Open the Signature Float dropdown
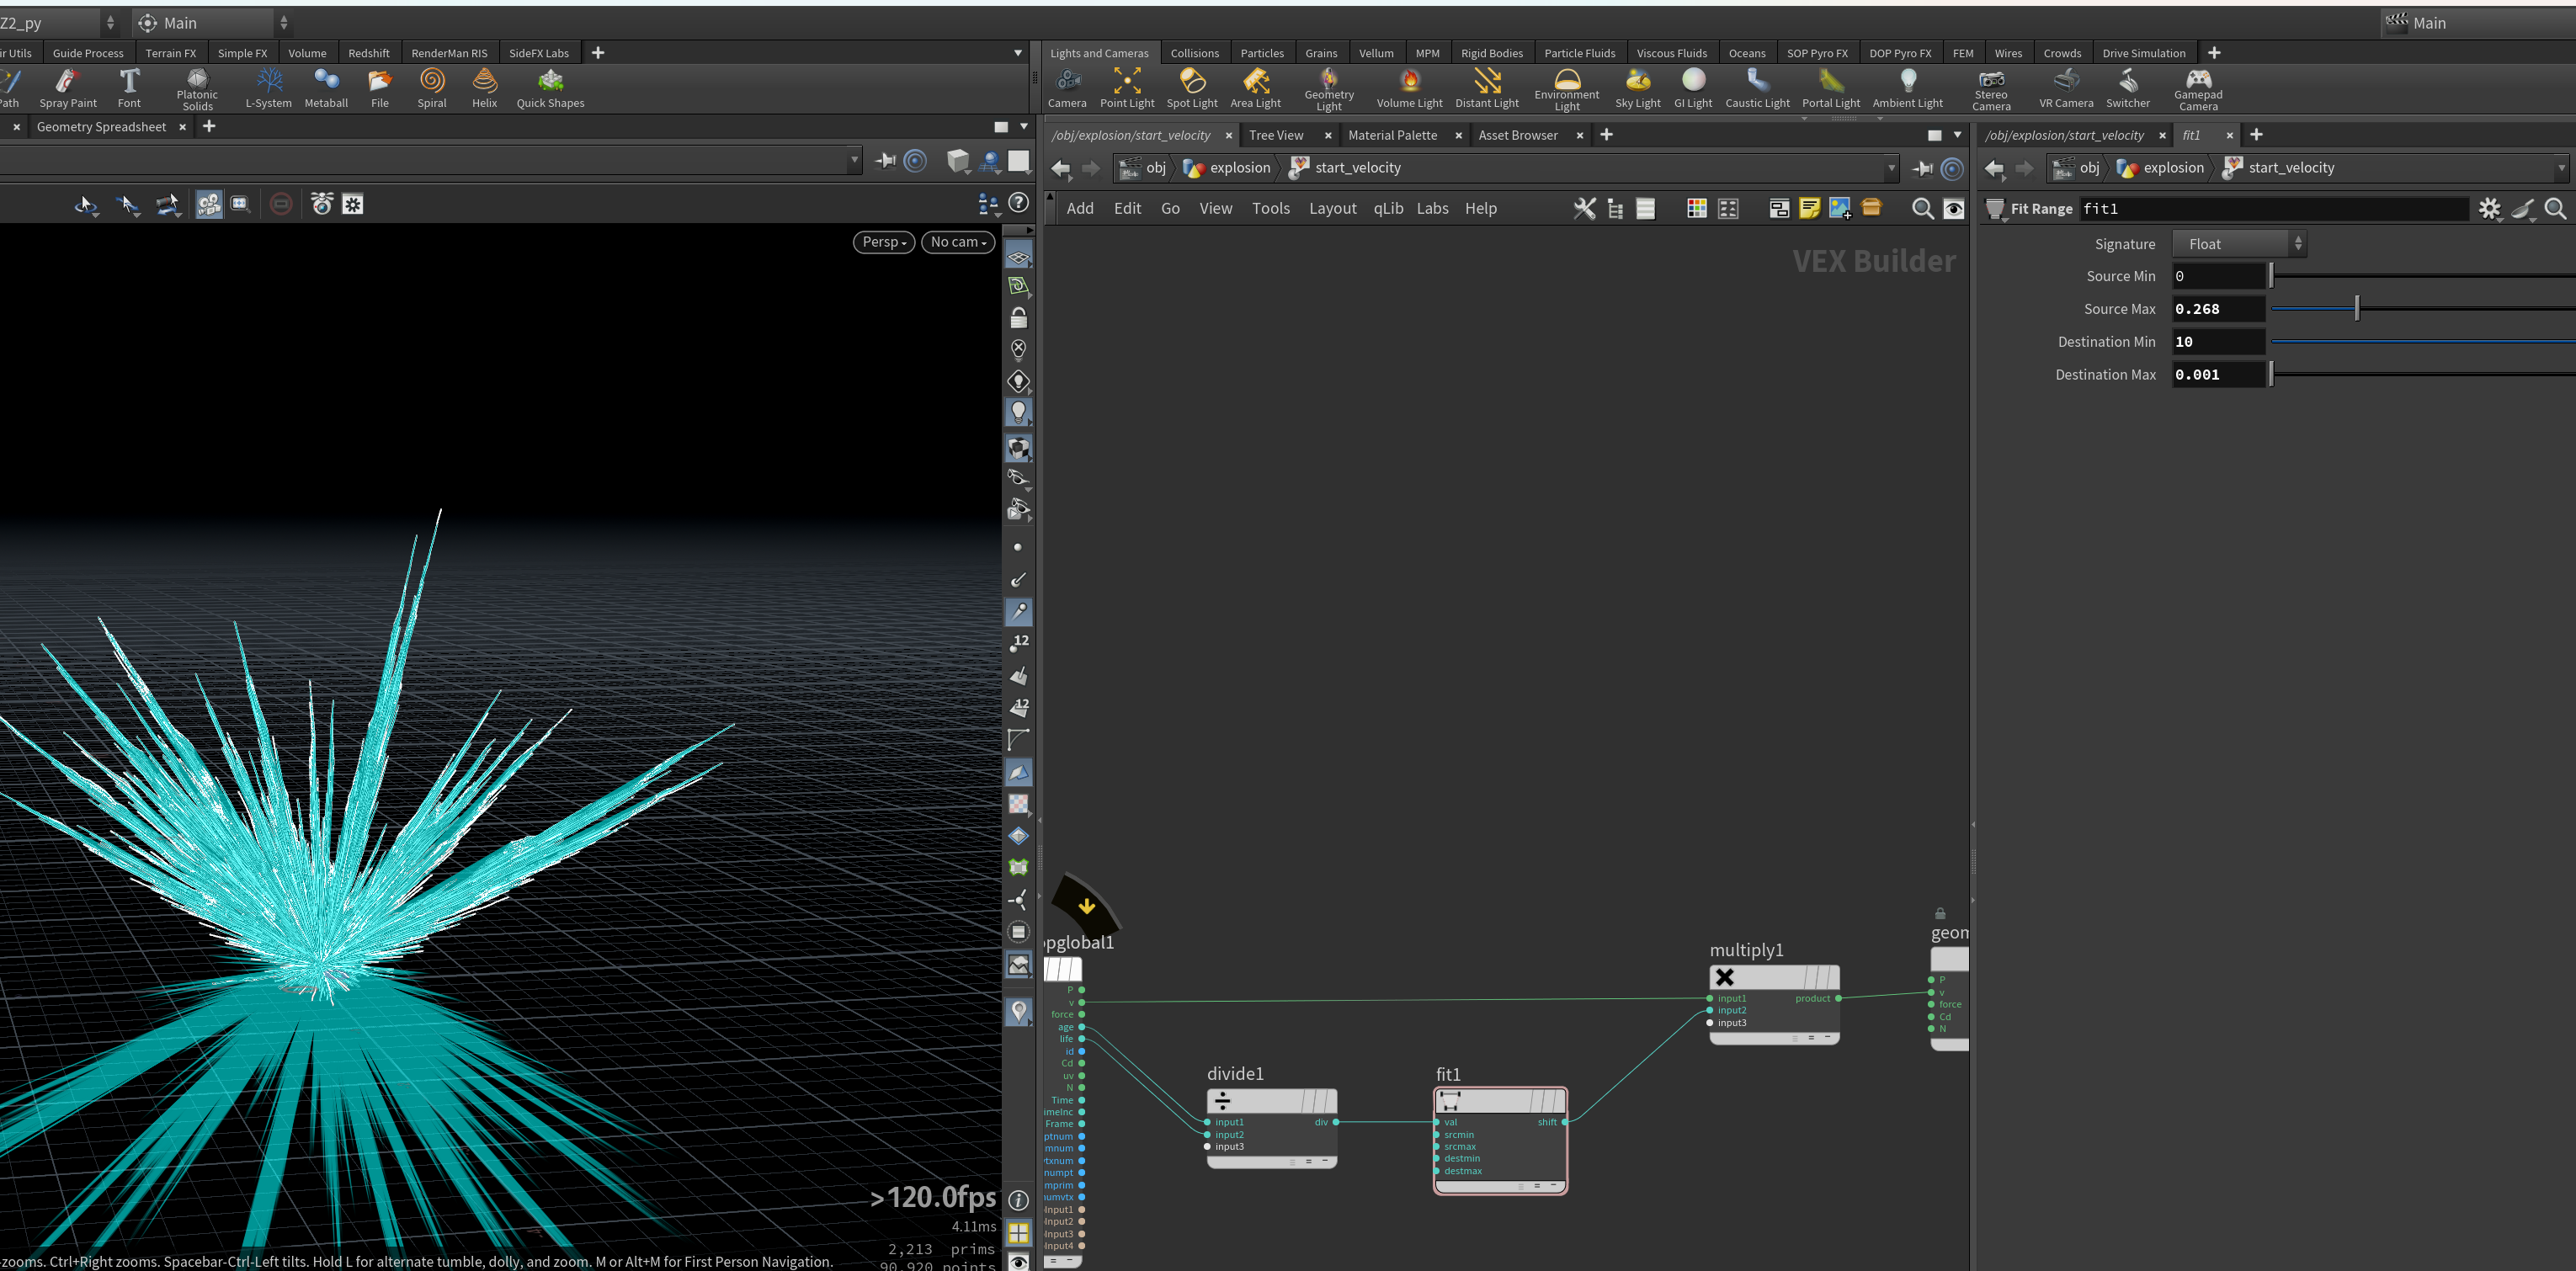The height and width of the screenshot is (1271, 2576). click(2239, 244)
